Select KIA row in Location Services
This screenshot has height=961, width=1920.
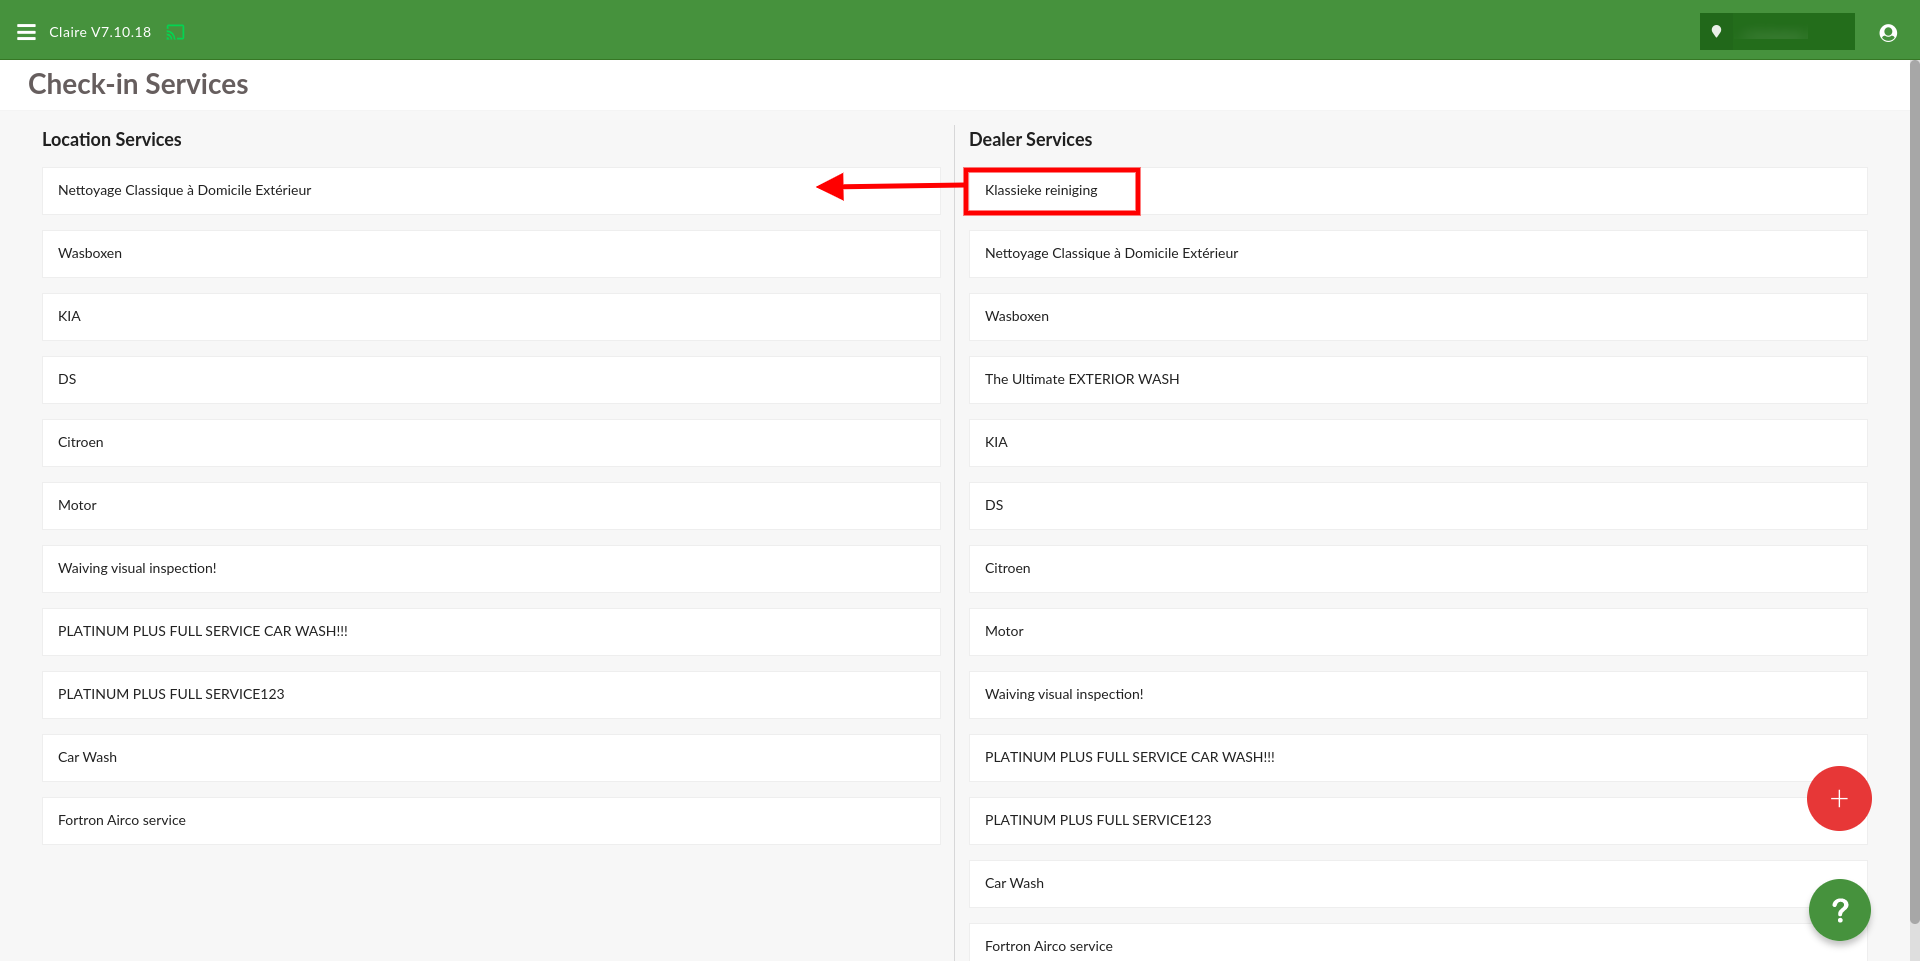tap(491, 316)
